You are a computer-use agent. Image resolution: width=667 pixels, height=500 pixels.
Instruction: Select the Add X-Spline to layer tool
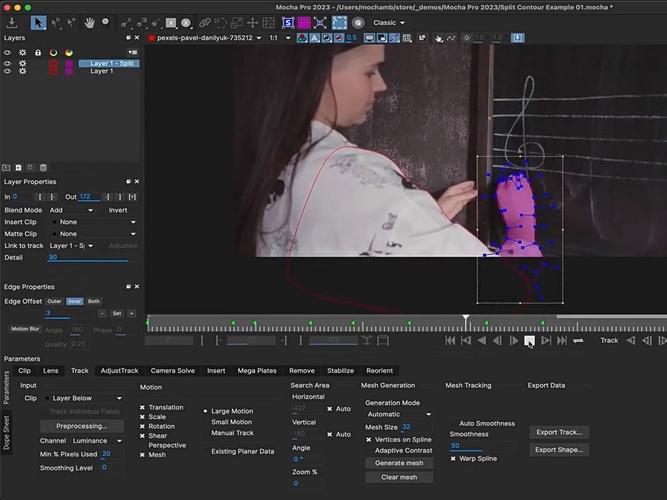click(142, 23)
